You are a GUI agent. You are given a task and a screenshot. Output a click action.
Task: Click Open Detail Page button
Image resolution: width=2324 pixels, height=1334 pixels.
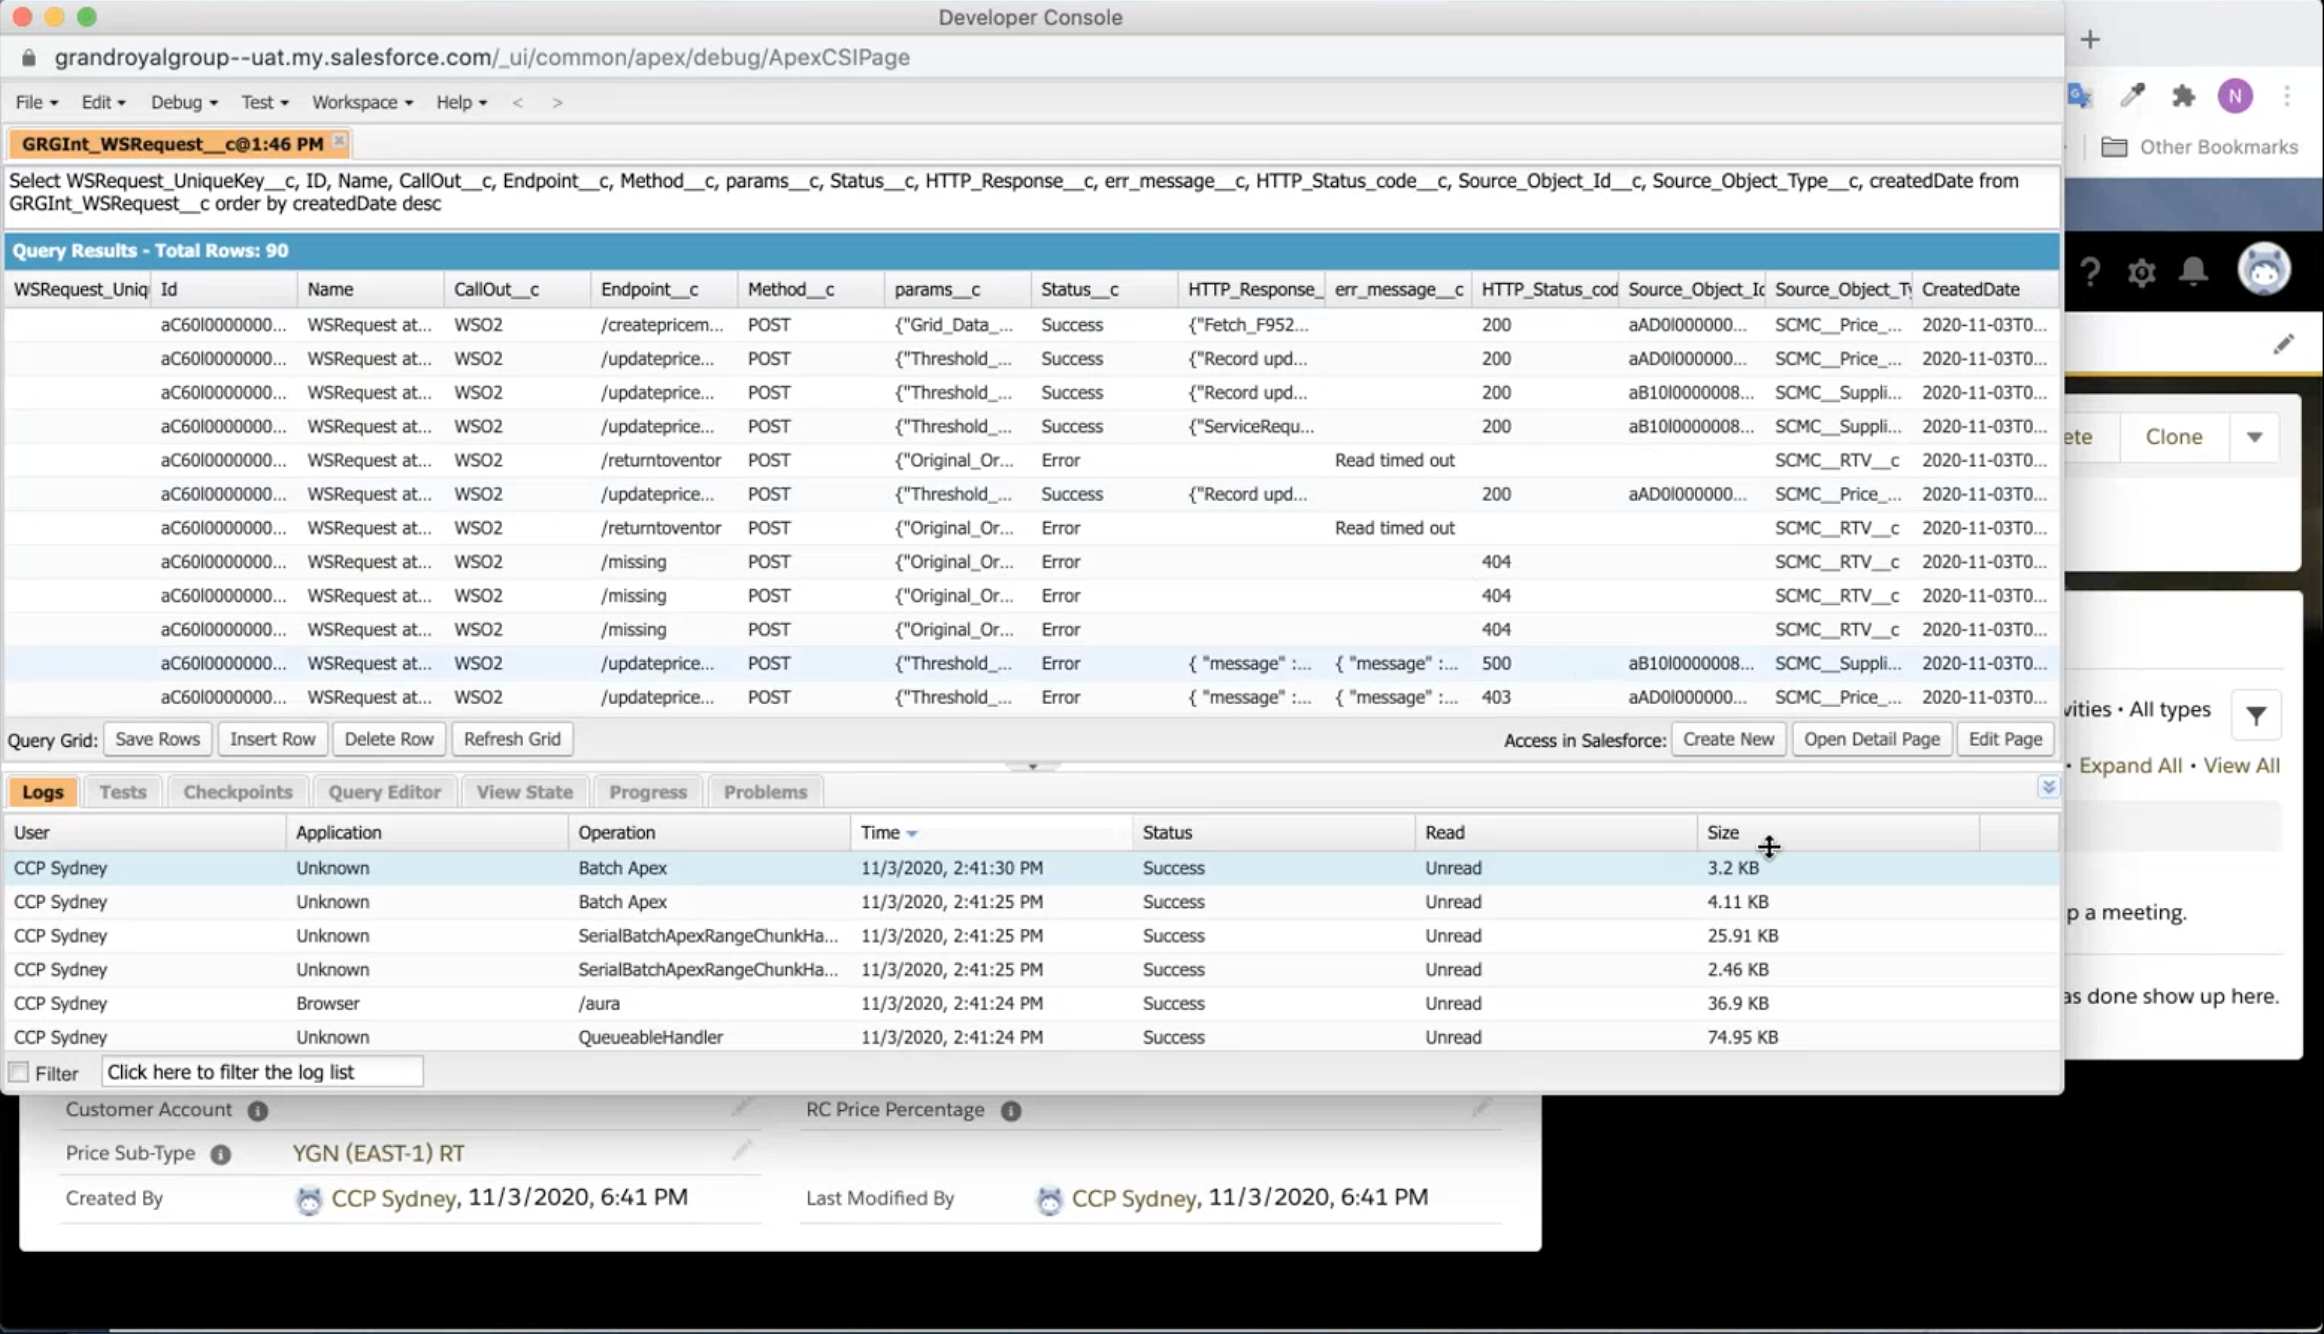pos(1870,739)
